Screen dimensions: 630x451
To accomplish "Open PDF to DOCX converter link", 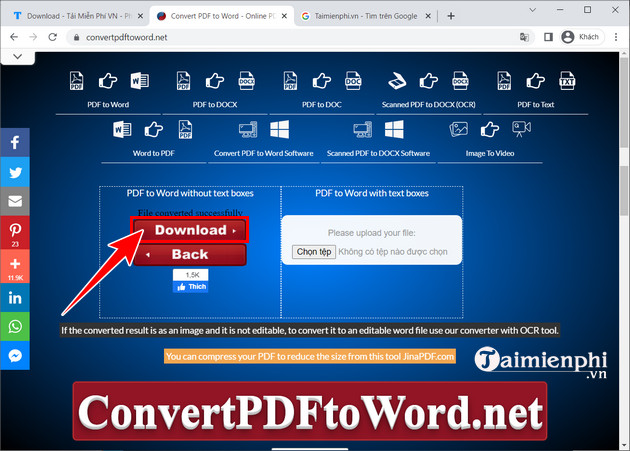I will (x=215, y=105).
